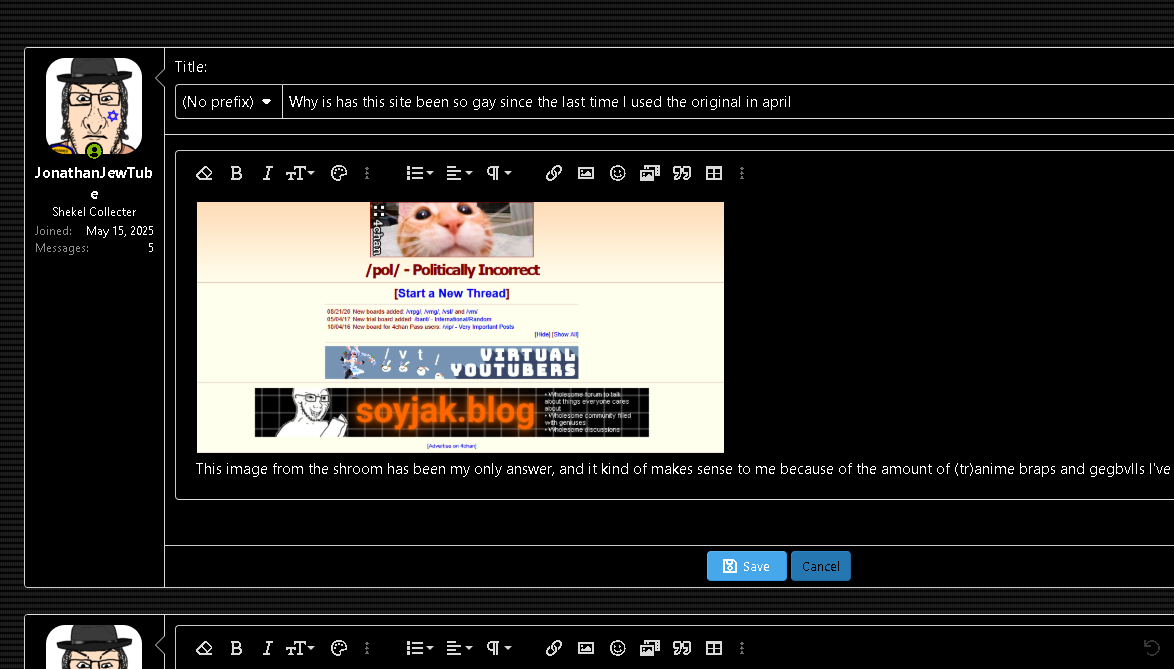1174x669 pixels.
Task: Show more insert options in bottom editor
Action: point(742,648)
